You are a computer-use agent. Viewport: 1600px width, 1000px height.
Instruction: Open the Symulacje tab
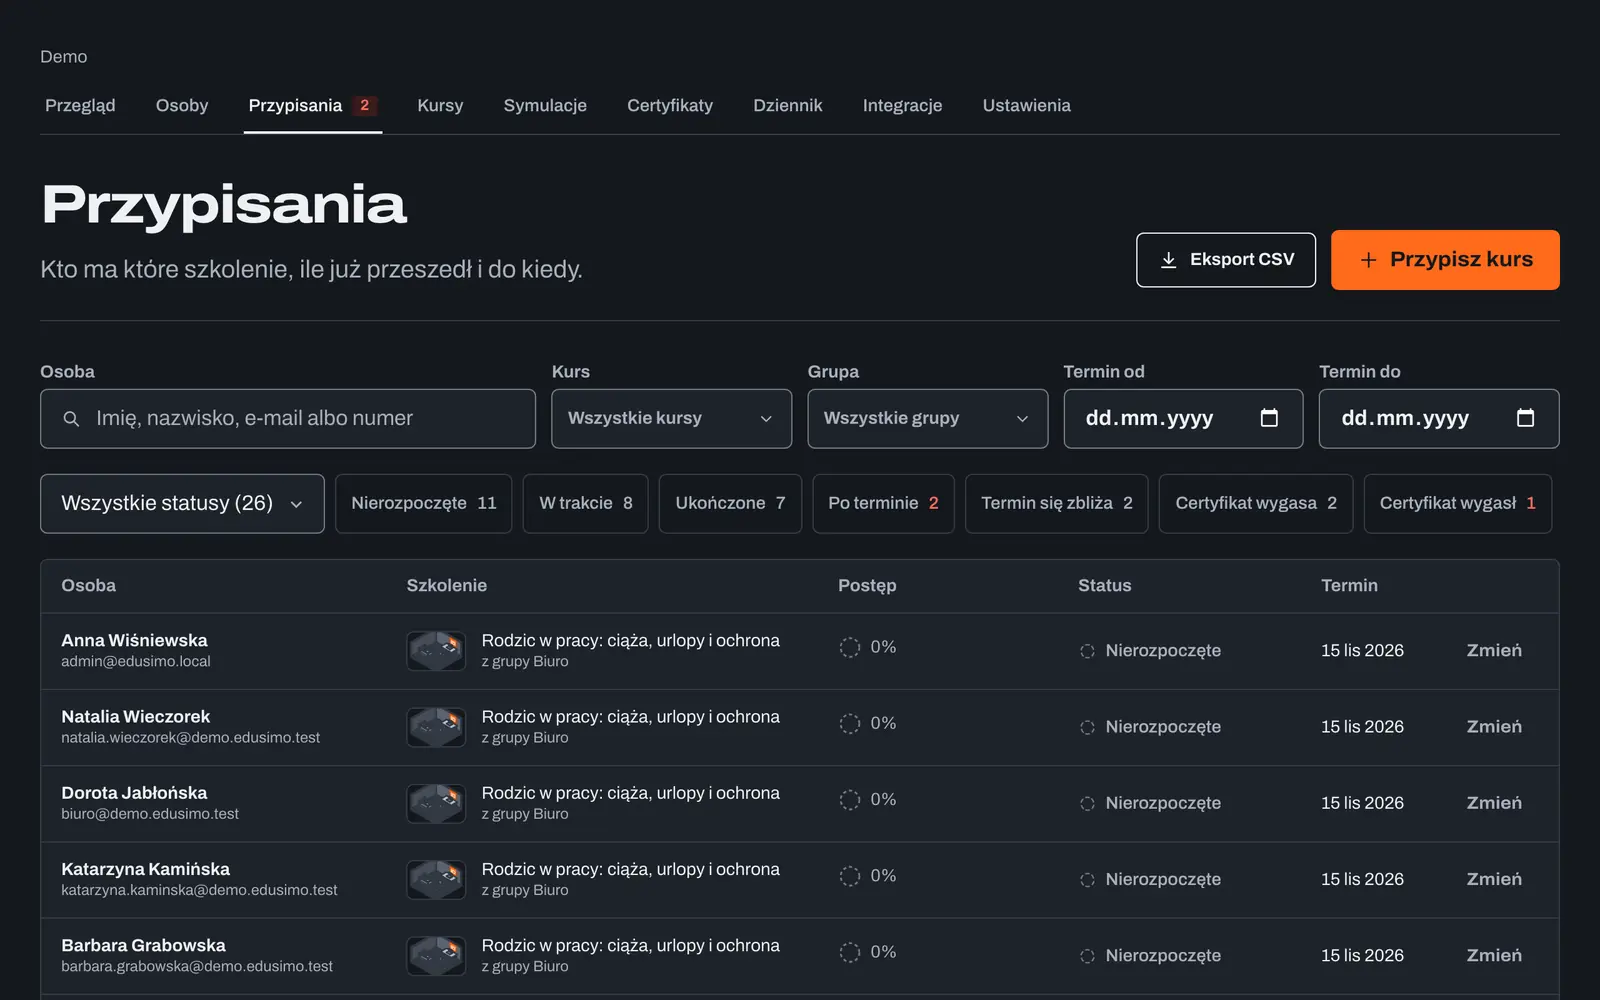coord(545,105)
